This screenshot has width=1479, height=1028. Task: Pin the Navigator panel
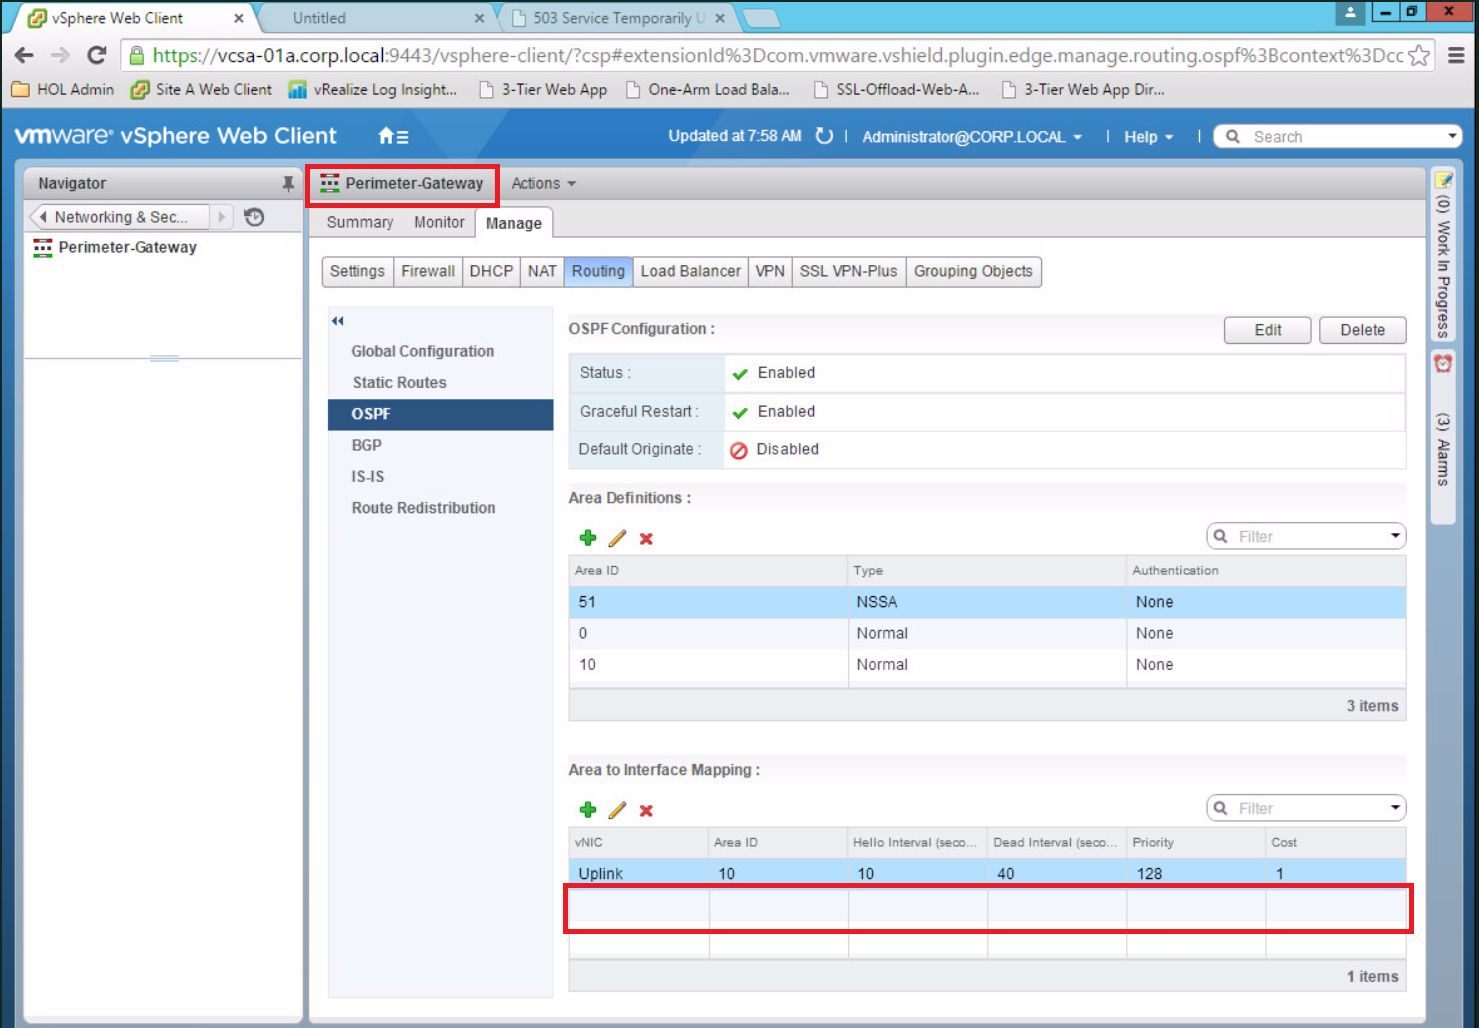click(288, 183)
